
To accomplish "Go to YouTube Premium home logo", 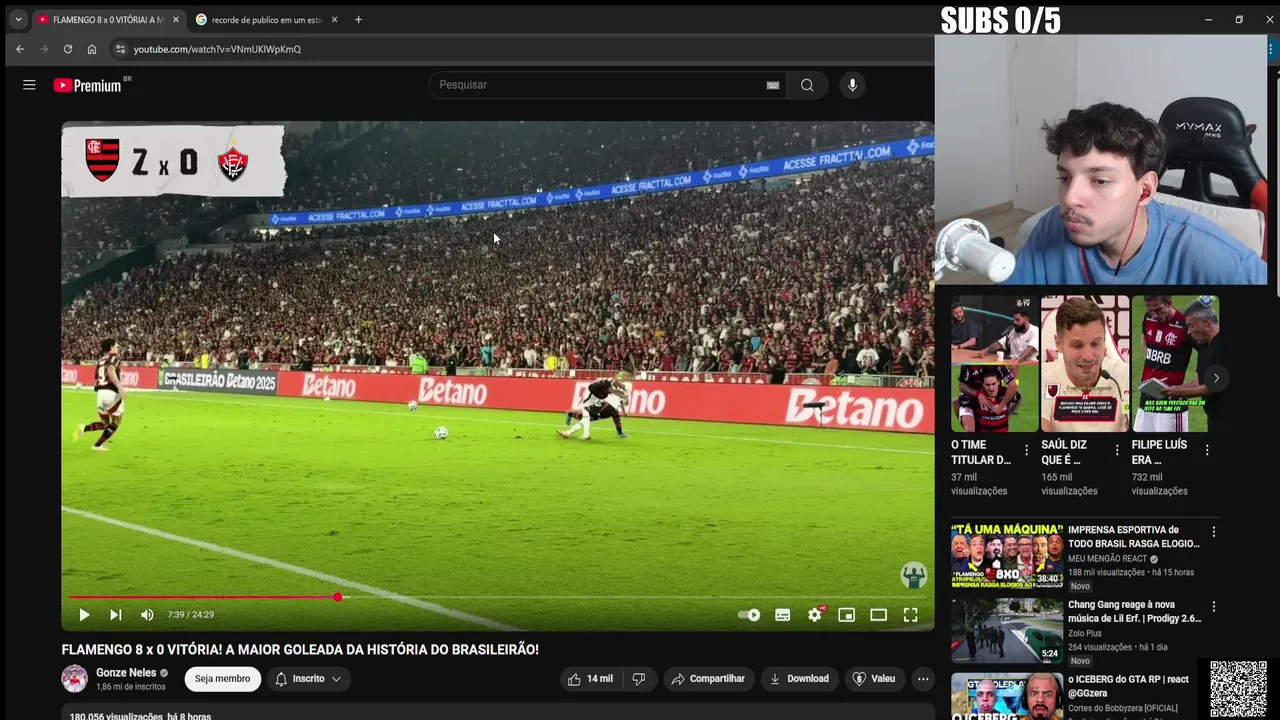I will [x=88, y=85].
